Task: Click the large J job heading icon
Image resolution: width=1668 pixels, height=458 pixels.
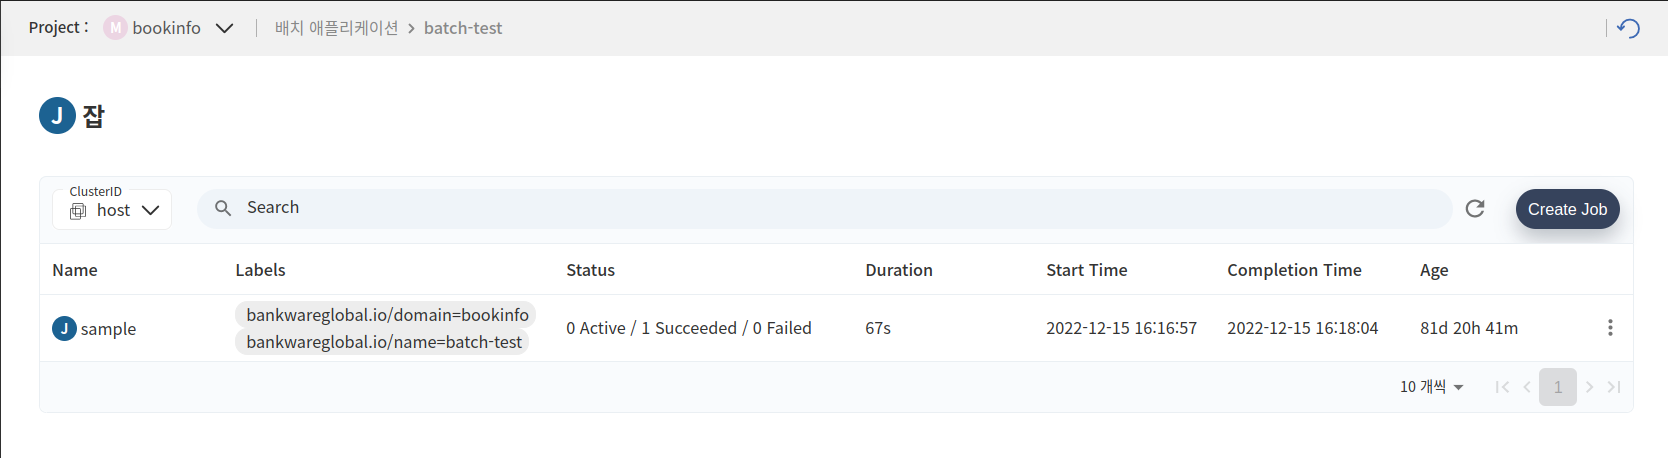Action: pos(57,116)
